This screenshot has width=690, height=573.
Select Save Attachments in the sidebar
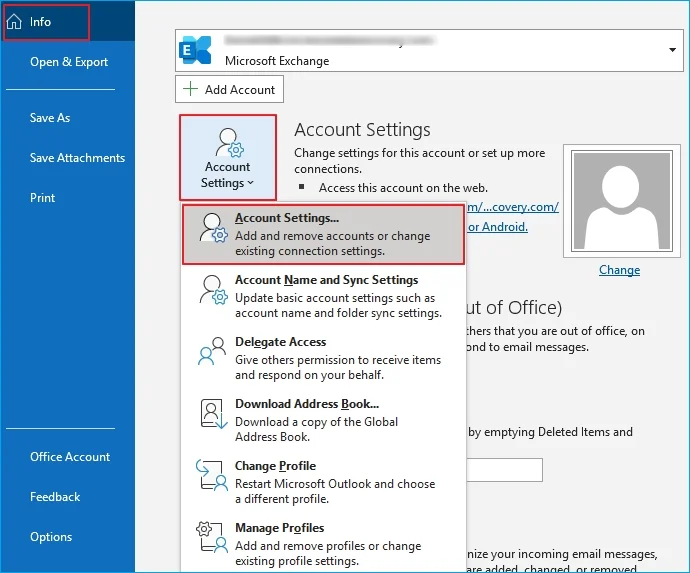coord(77,158)
